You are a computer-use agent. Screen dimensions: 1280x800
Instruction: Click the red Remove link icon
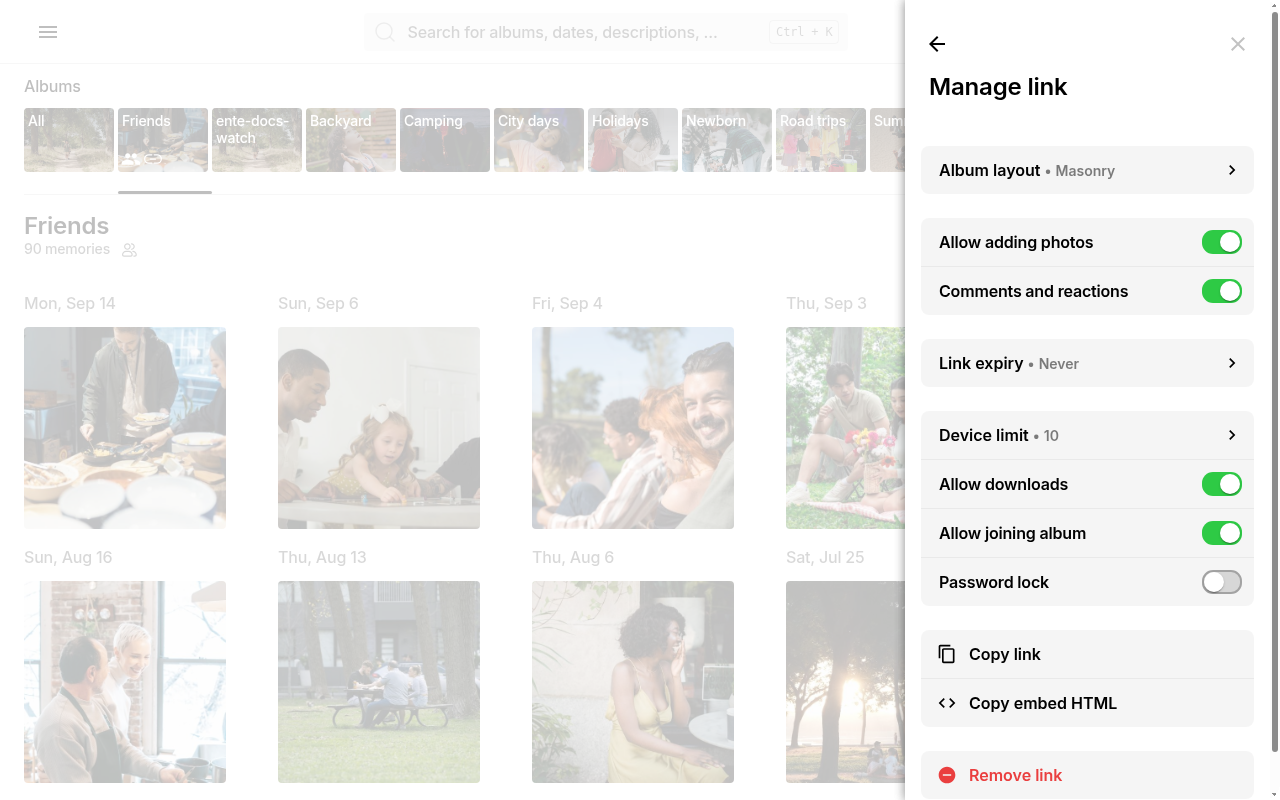pyautogui.click(x=947, y=775)
